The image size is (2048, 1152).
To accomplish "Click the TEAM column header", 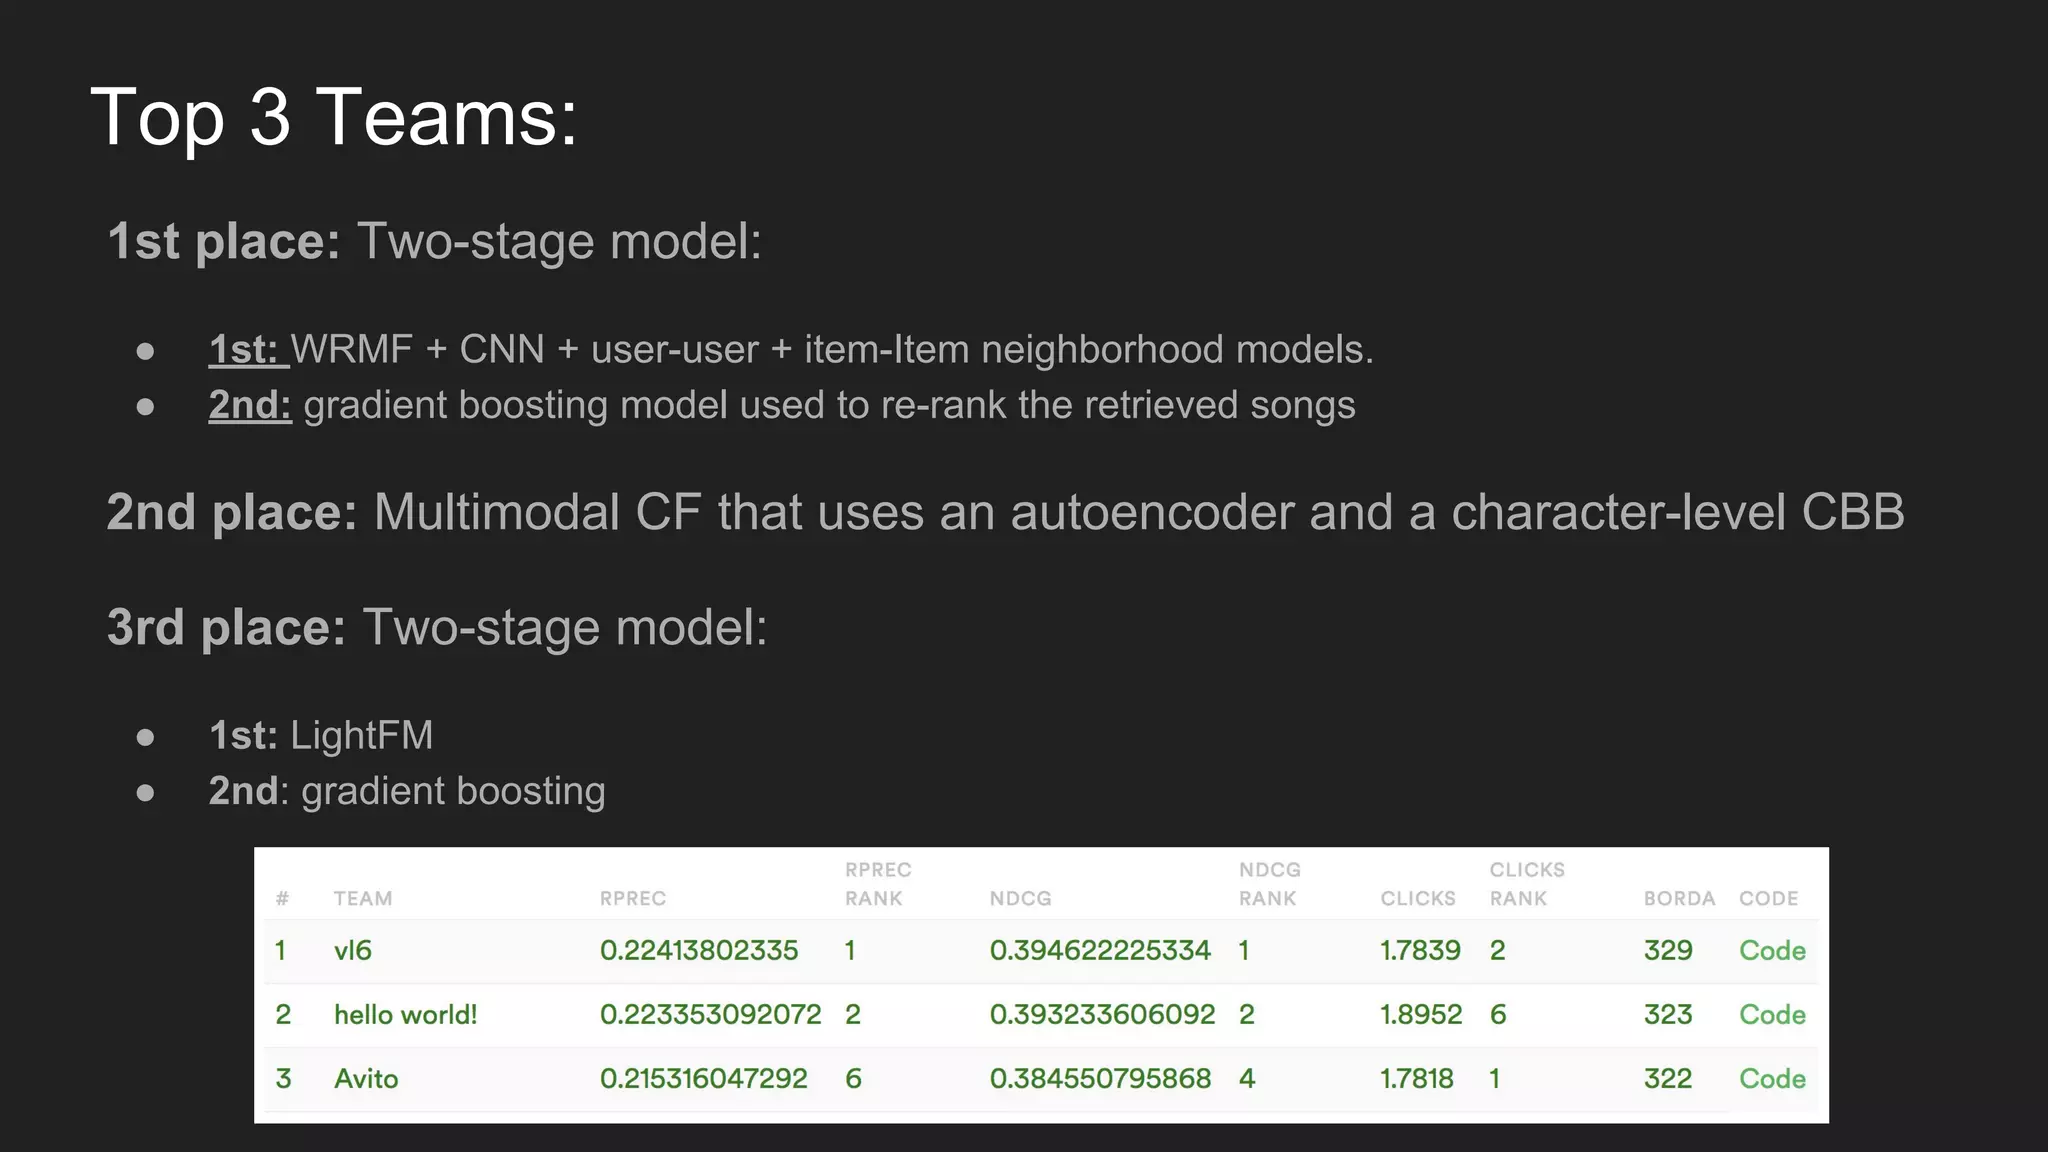I will coord(362,898).
